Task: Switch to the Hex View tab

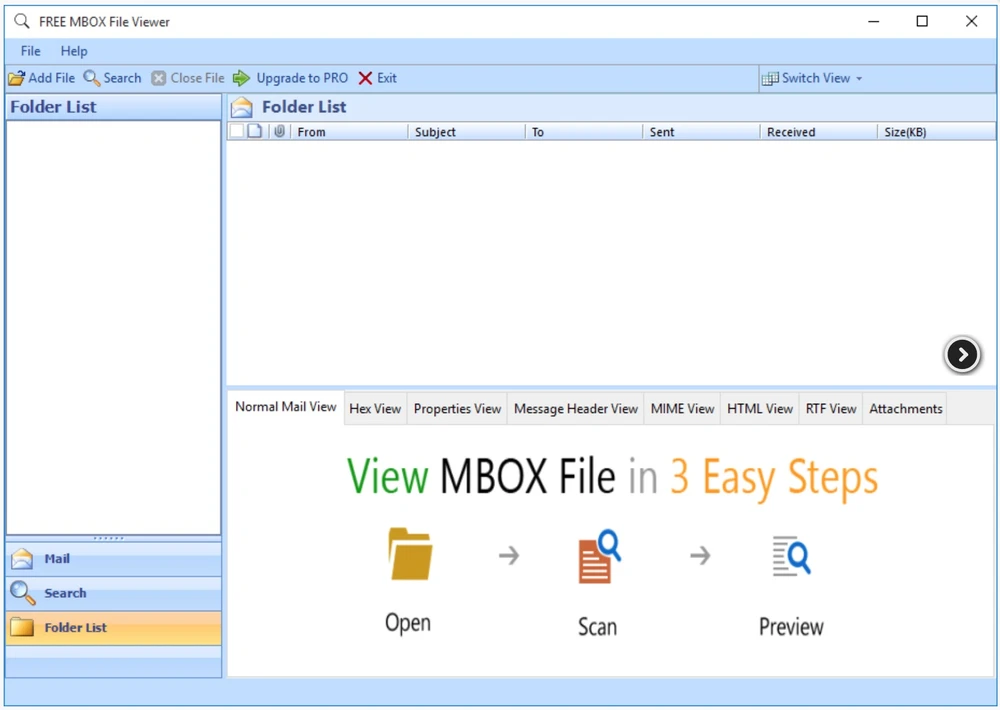Action: tap(375, 409)
